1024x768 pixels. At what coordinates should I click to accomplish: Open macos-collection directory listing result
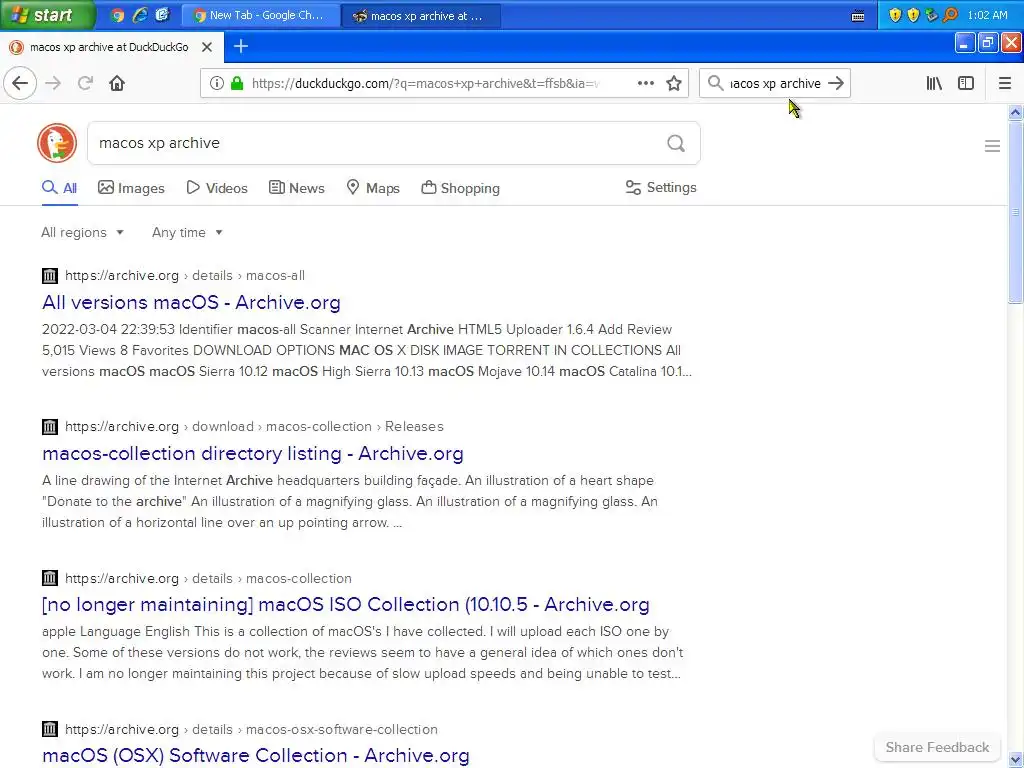pos(253,453)
